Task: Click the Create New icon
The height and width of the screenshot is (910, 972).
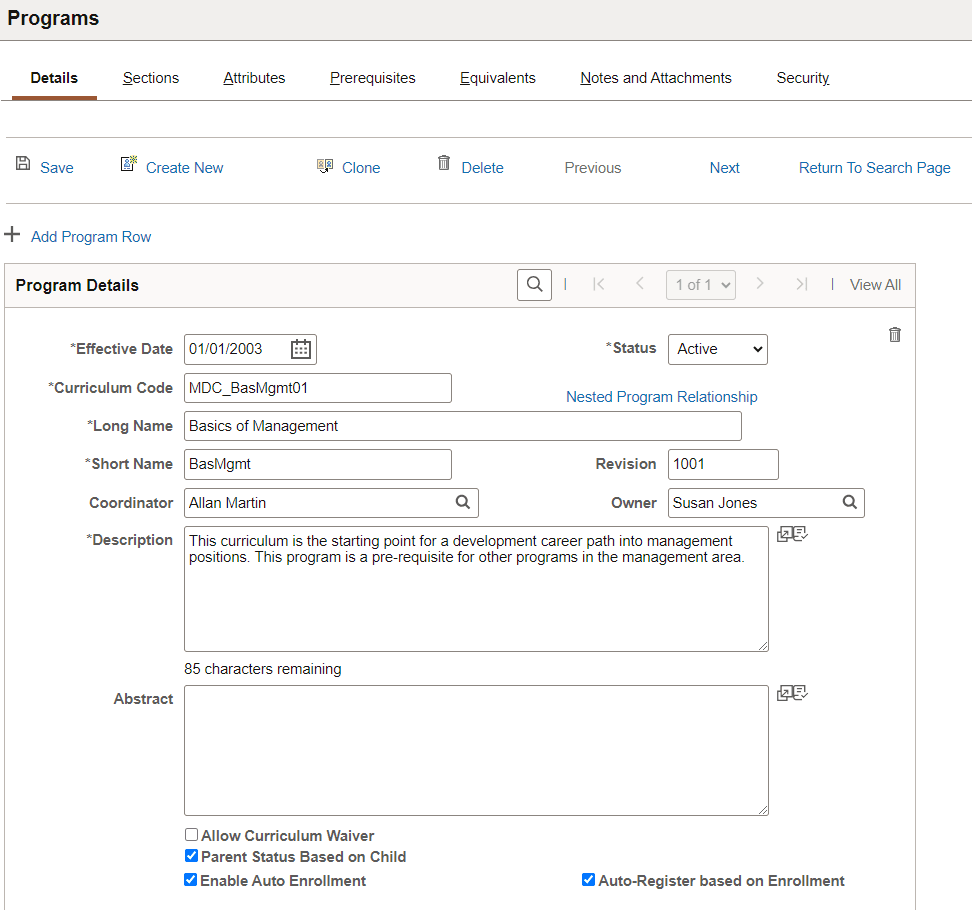Action: 128,164
